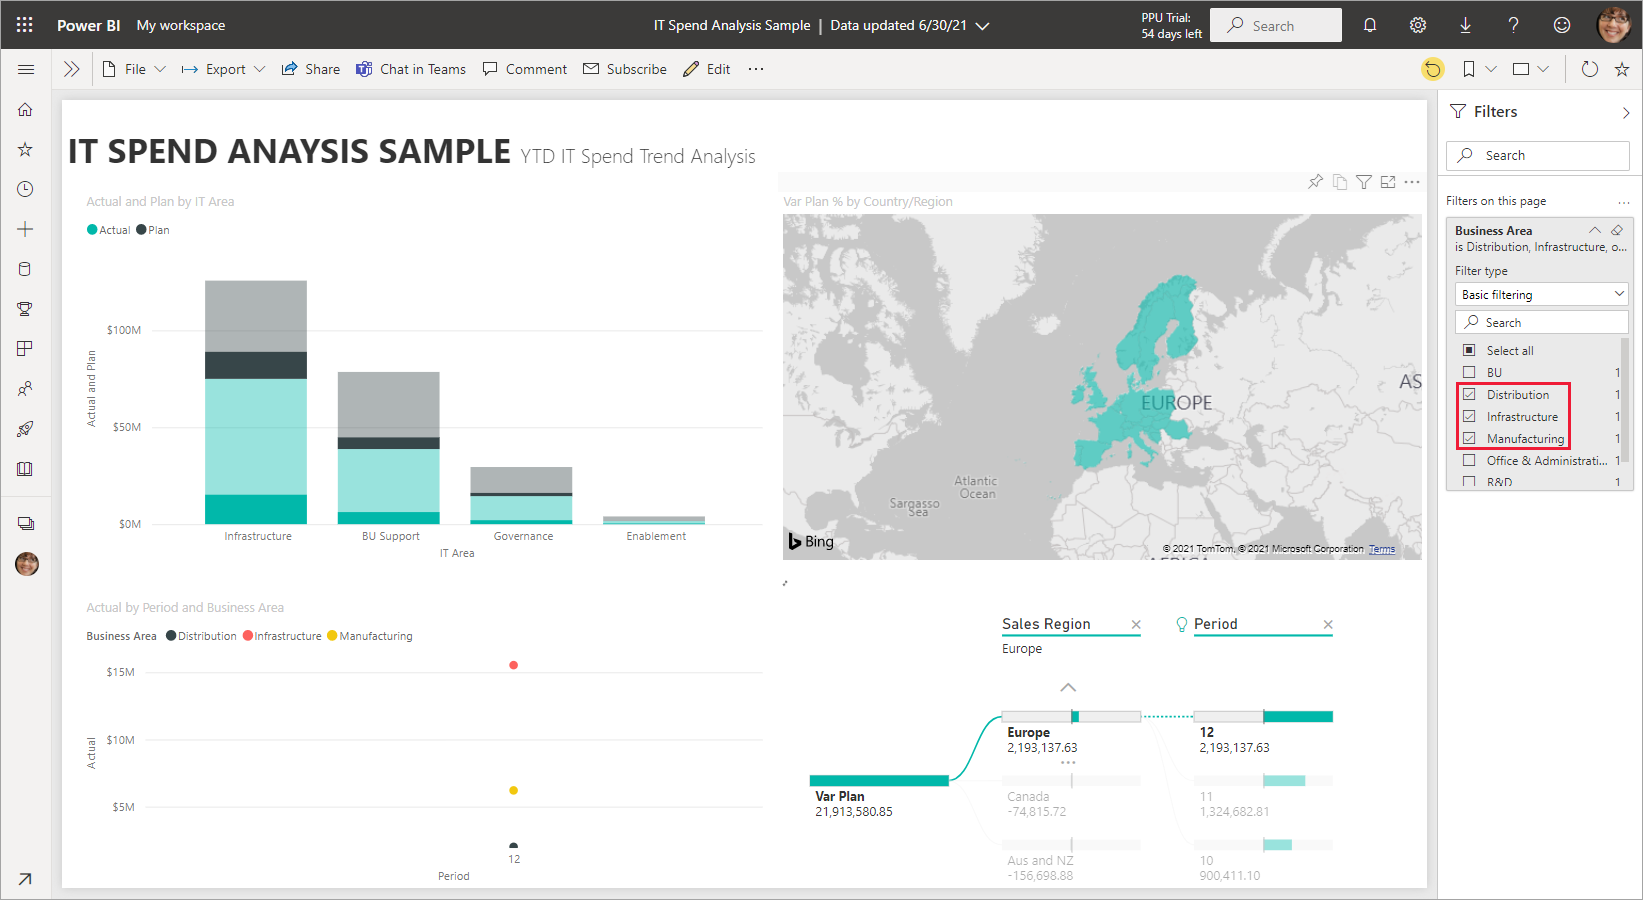Click the Edit menu item
The width and height of the screenshot is (1643, 900).
coord(707,69)
